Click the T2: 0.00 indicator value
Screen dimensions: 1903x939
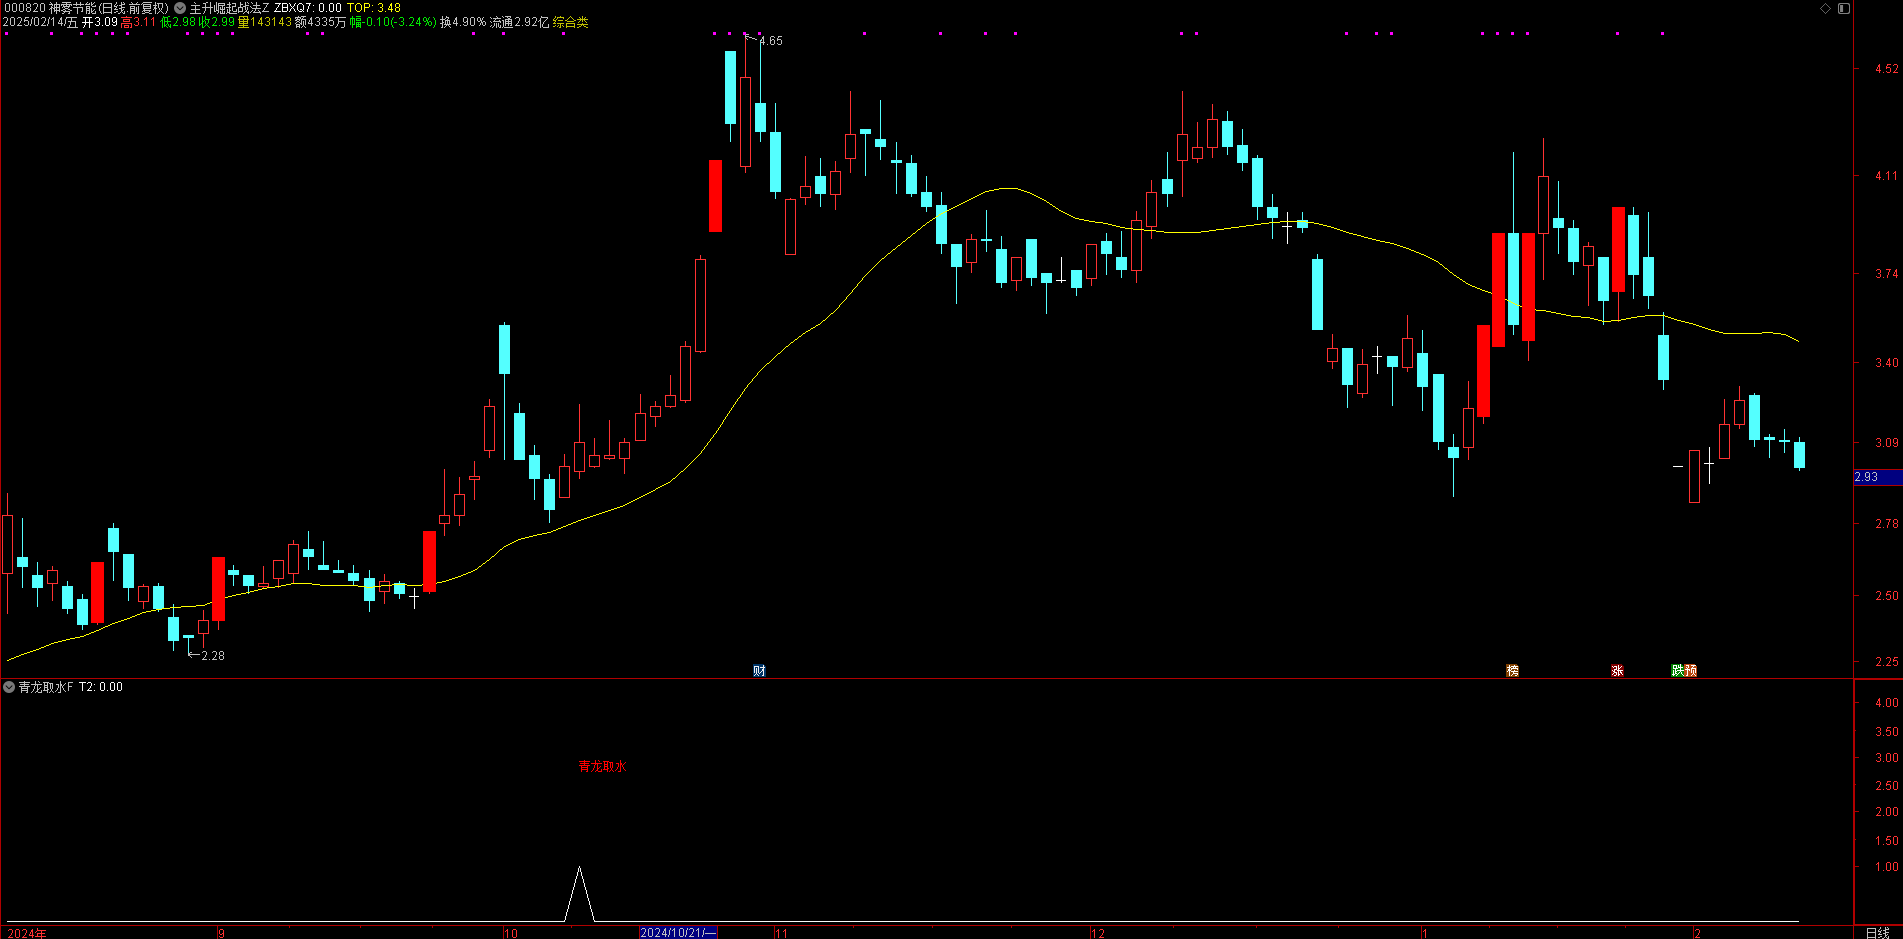point(101,687)
